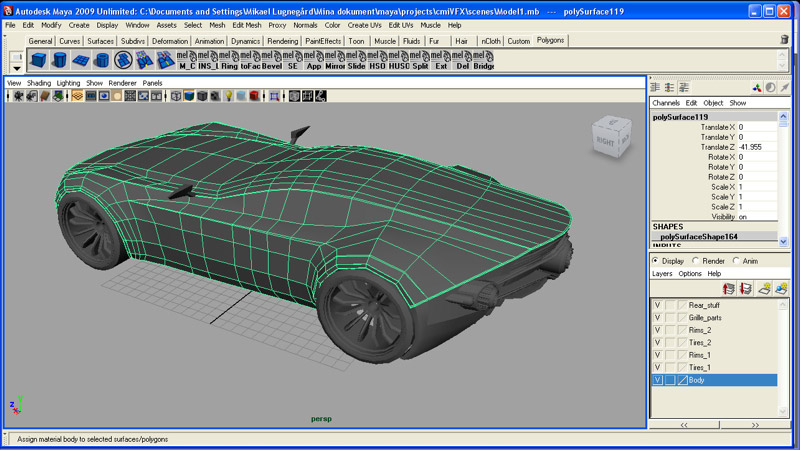This screenshot has height=450, width=800.
Task: Run the Ext mel shelf script
Action: coord(441,60)
